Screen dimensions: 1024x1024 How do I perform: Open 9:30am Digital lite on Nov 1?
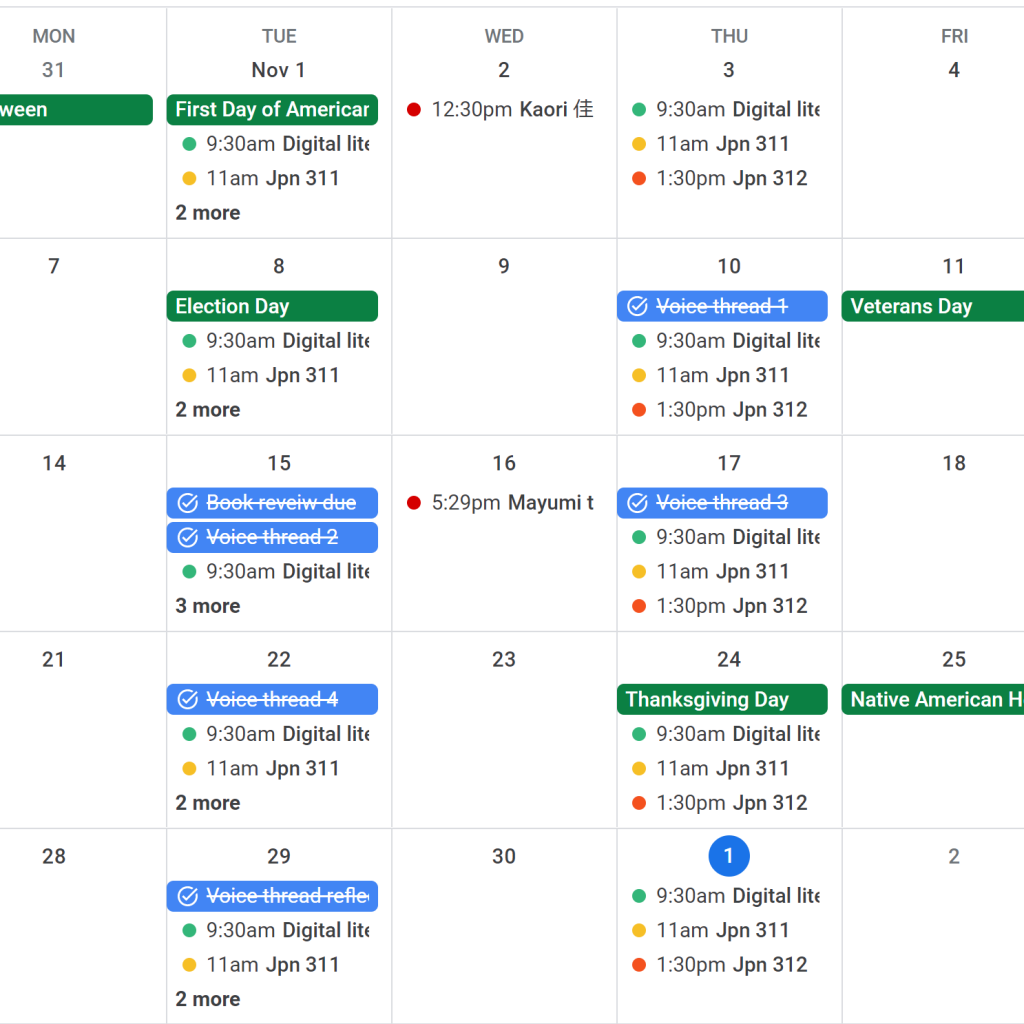pos(276,144)
